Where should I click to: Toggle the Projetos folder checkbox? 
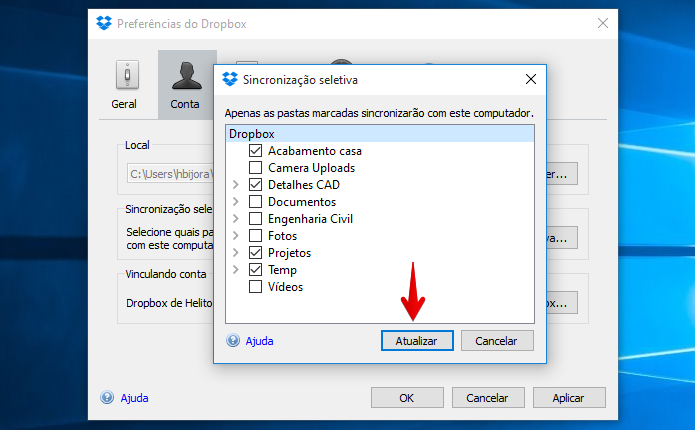(255, 253)
